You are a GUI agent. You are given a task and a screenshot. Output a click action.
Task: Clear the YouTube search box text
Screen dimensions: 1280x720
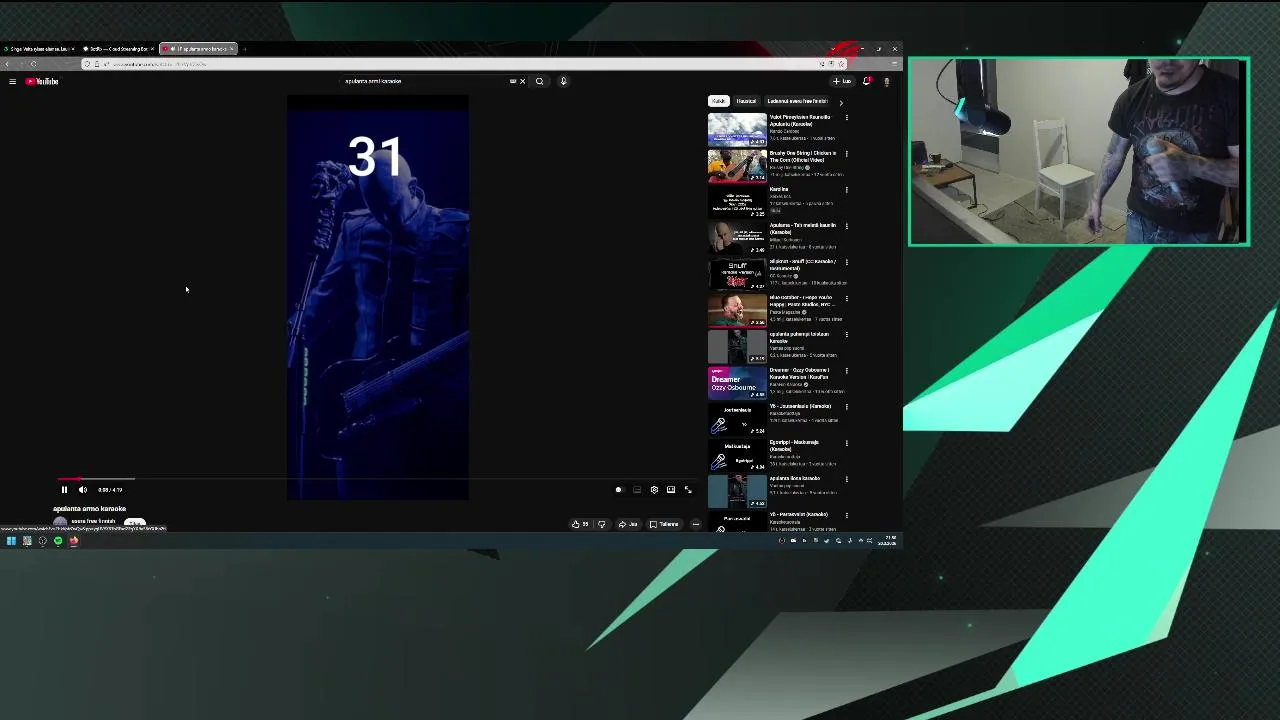(x=522, y=81)
